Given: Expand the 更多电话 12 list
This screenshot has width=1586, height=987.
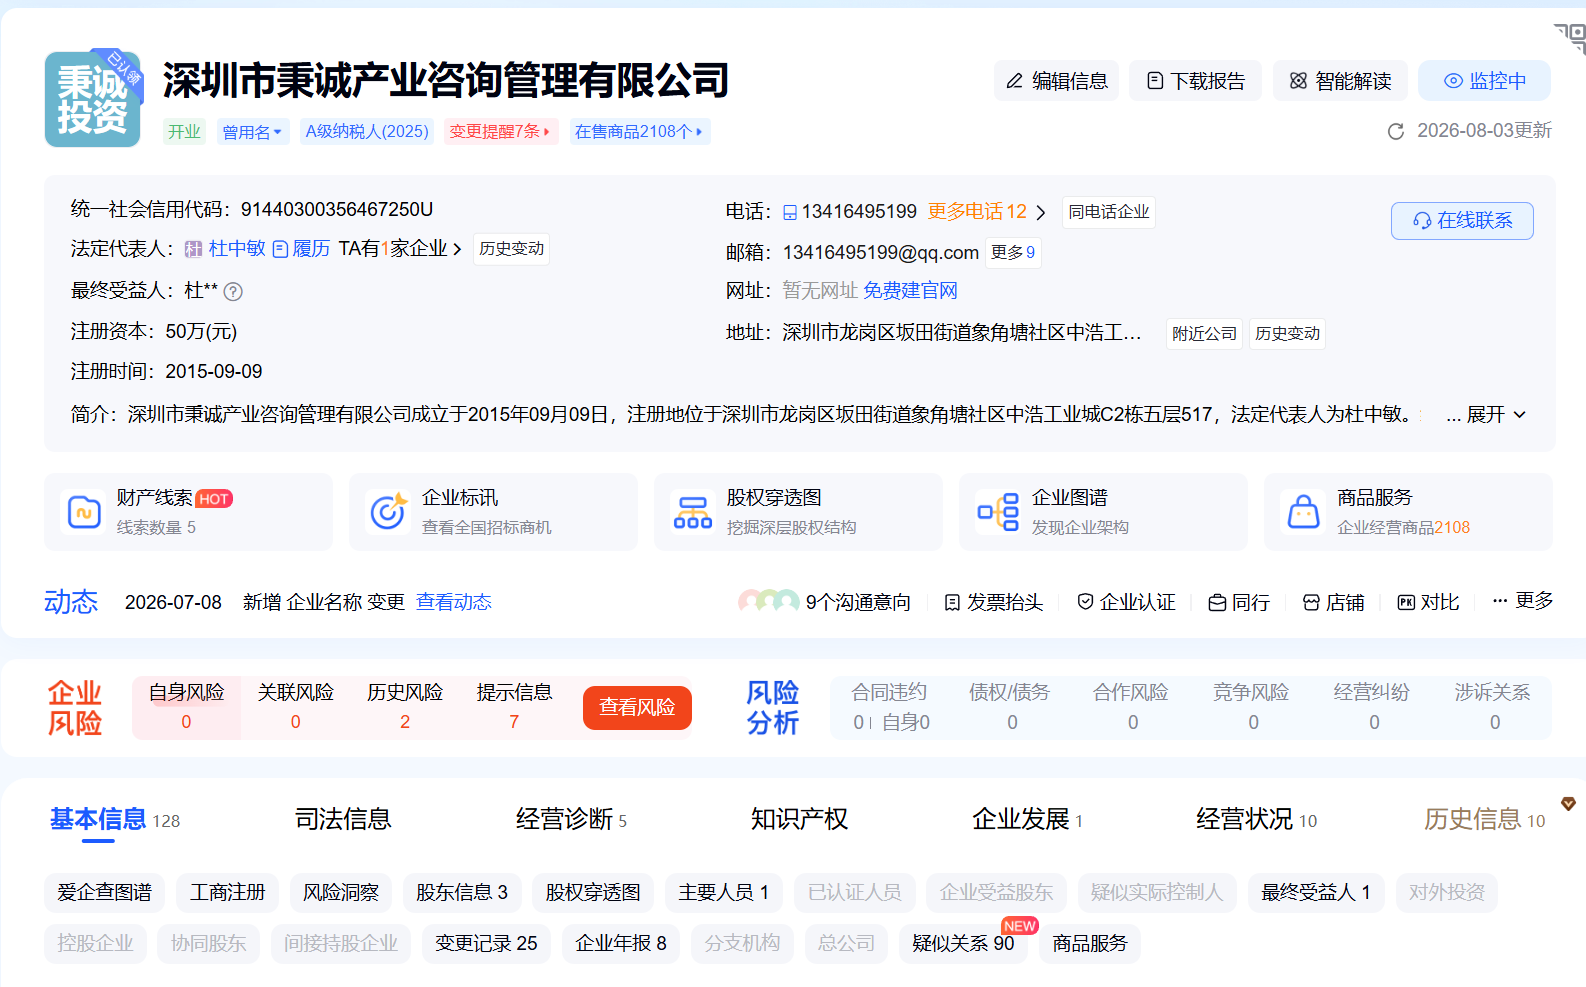Looking at the screenshot, I should [x=986, y=212].
